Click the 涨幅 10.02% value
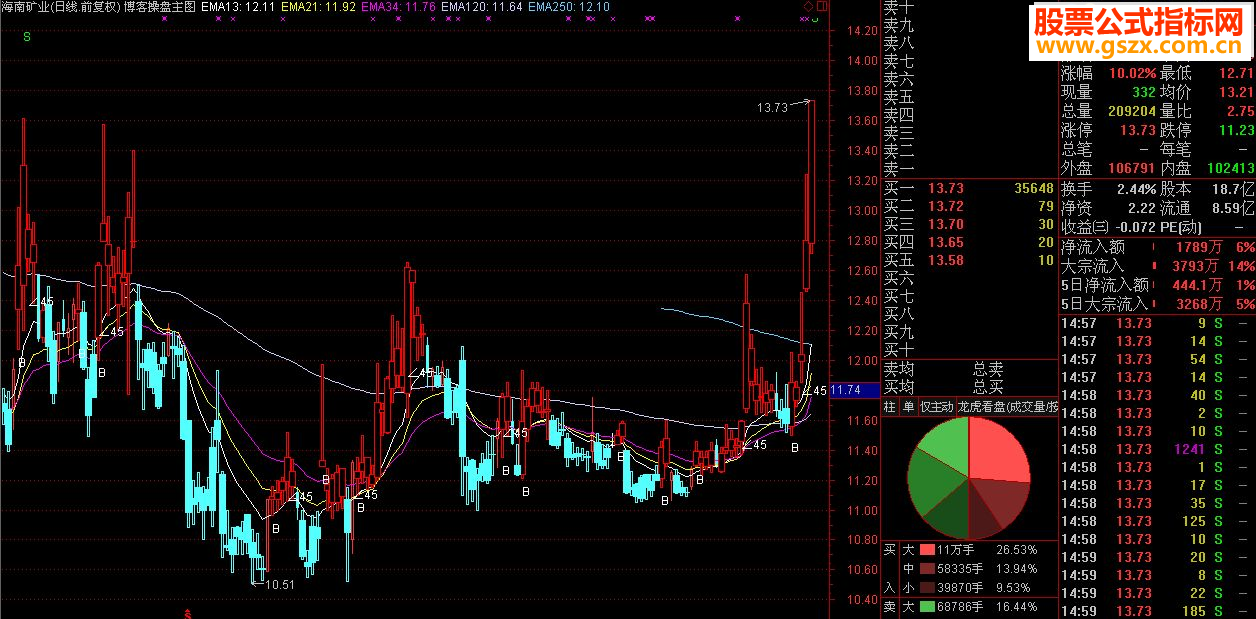This screenshot has width=1256, height=619. click(x=1133, y=73)
